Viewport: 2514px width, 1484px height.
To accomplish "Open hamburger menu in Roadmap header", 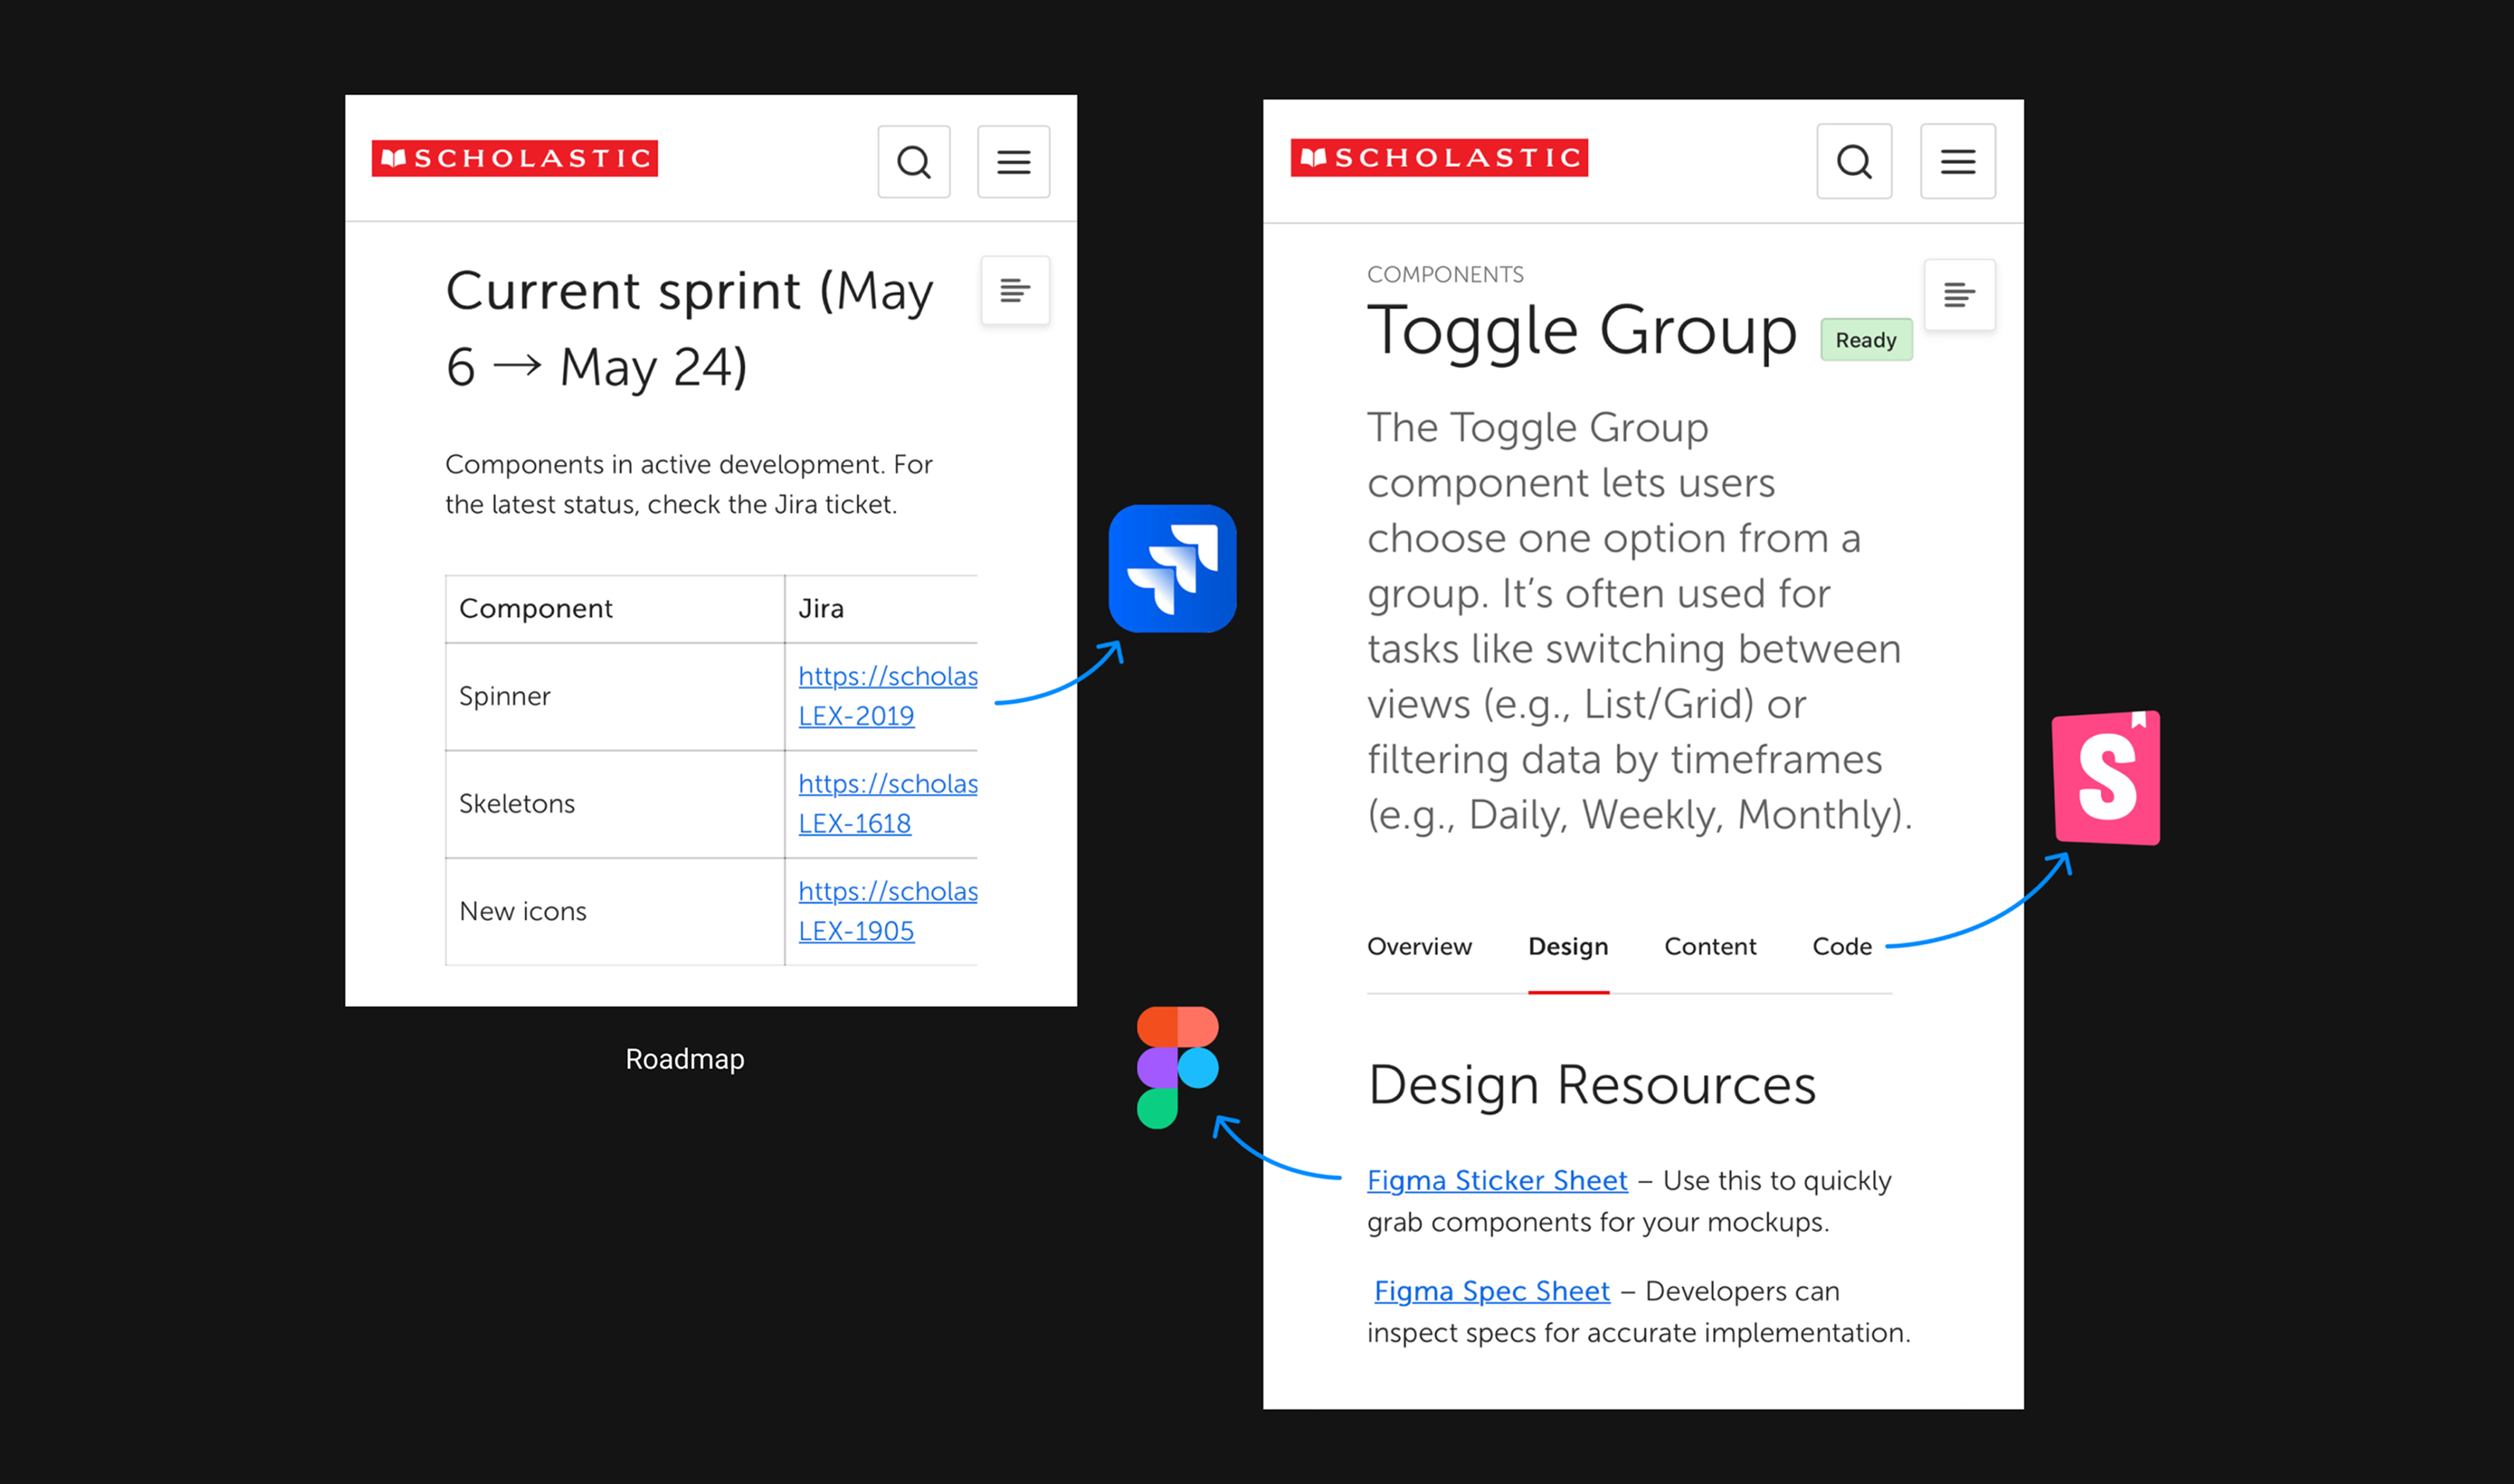I will 1013,162.
